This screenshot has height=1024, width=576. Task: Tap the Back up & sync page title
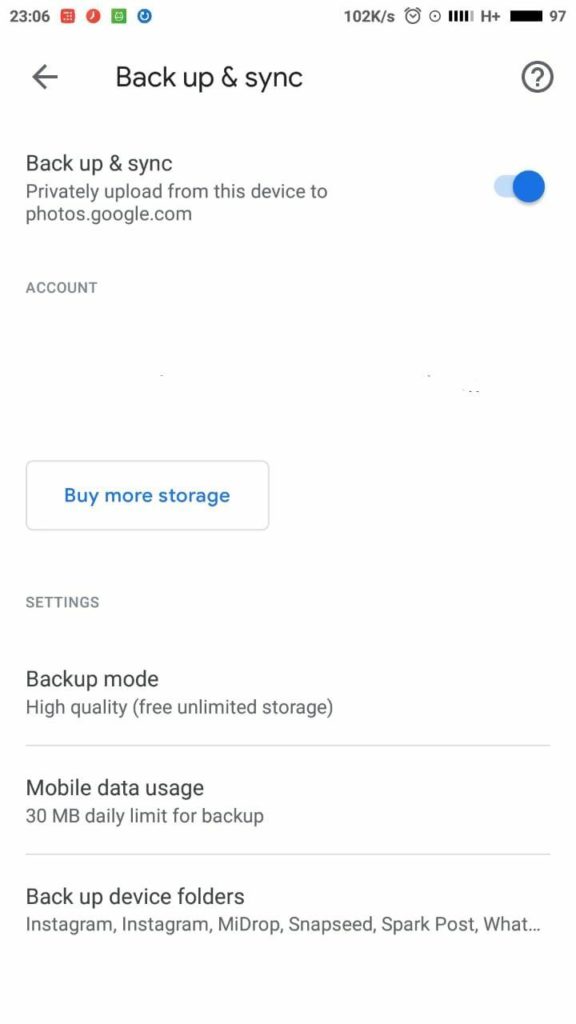coord(209,78)
